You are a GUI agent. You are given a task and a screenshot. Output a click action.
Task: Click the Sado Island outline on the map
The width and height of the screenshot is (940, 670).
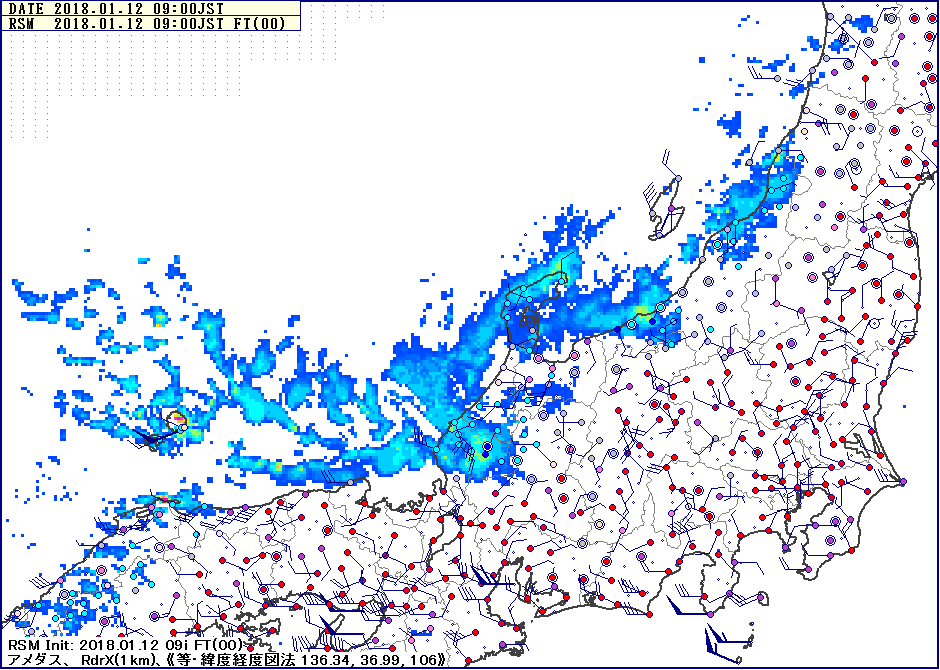[x=667, y=207]
